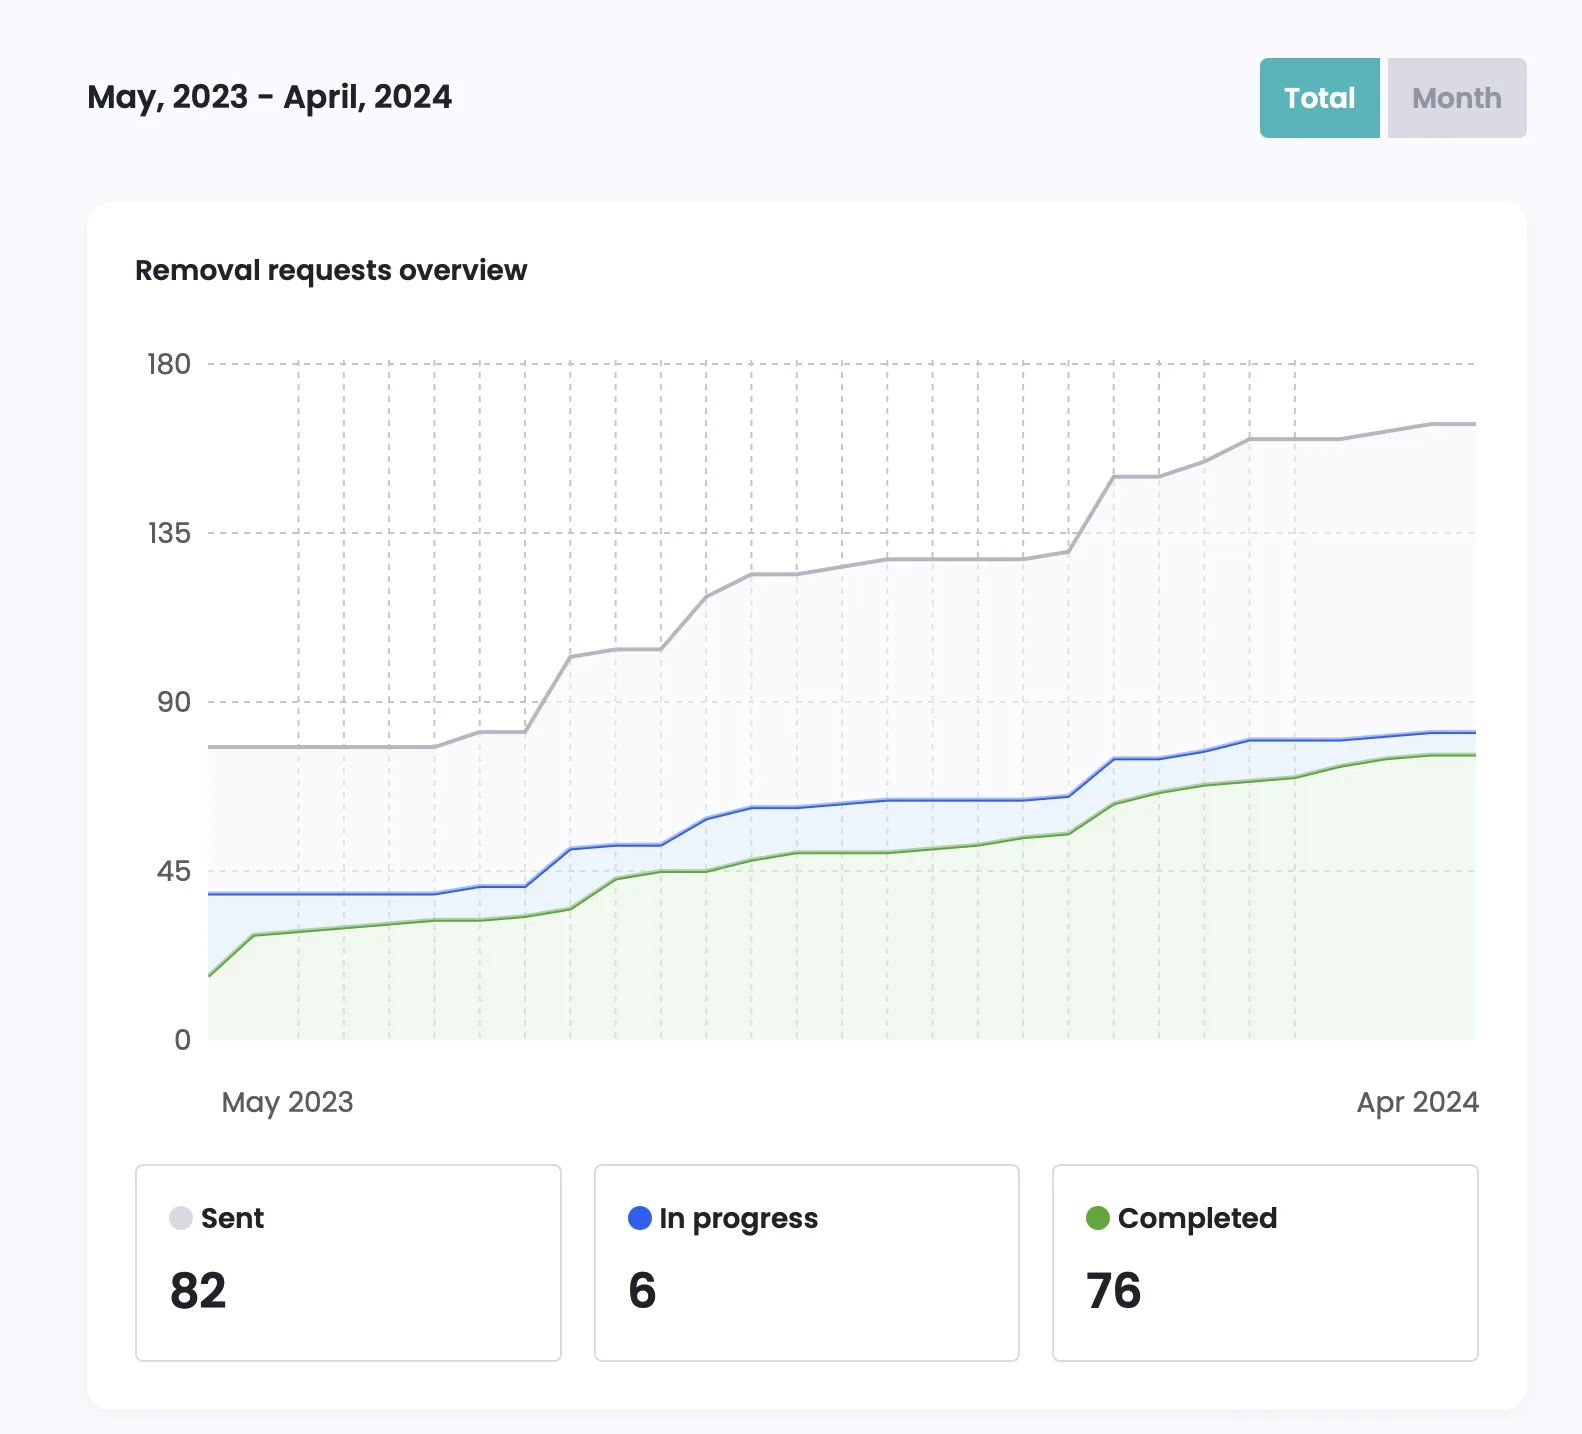1582x1434 pixels.
Task: Click the 45 y-axis label
Action: point(173,871)
